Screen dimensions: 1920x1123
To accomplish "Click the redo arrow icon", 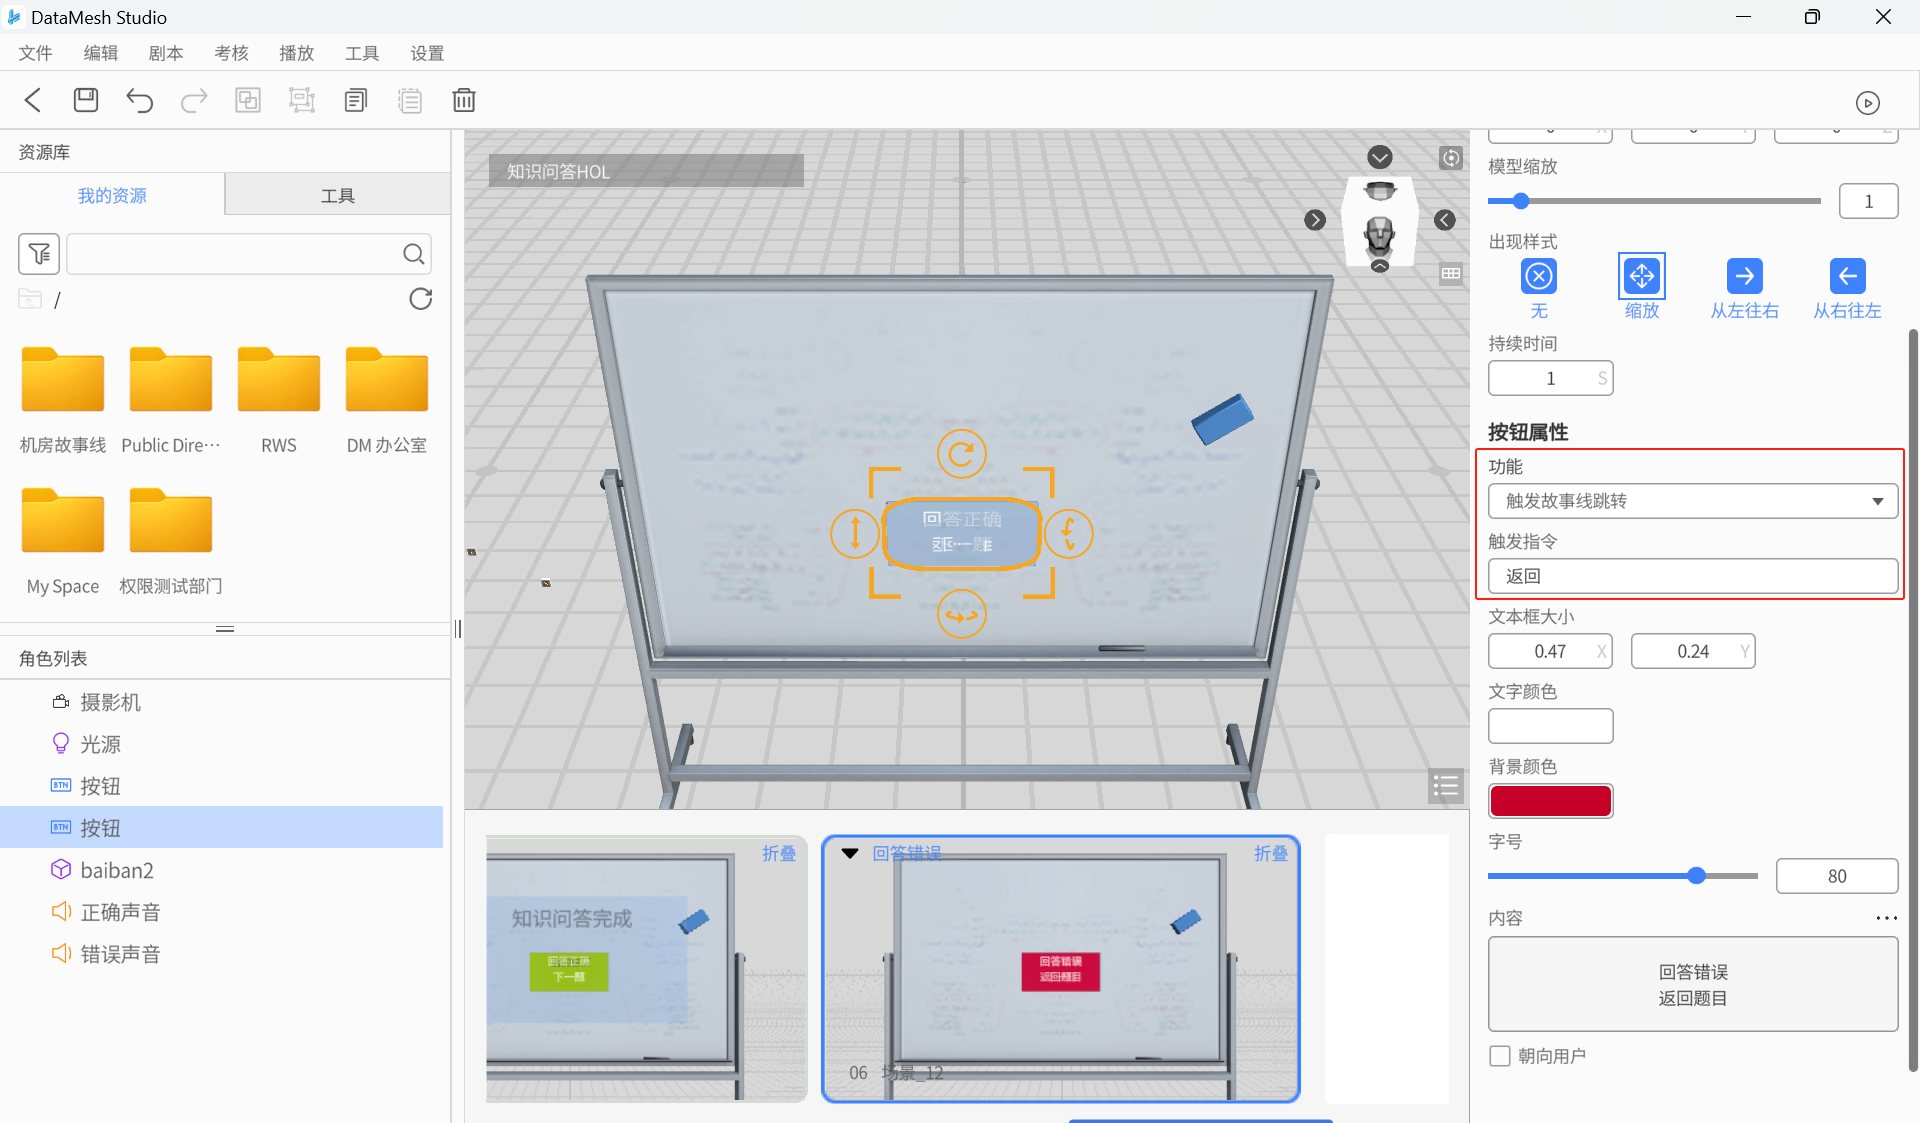I will (194, 100).
